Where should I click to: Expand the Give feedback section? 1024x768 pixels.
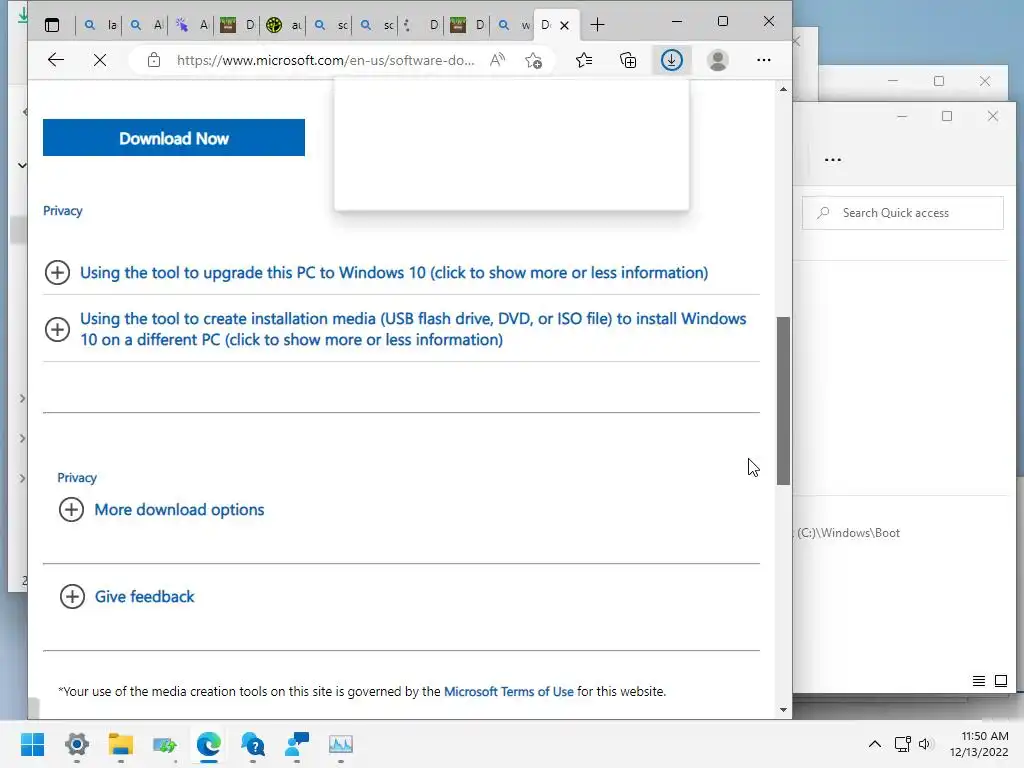(127, 596)
